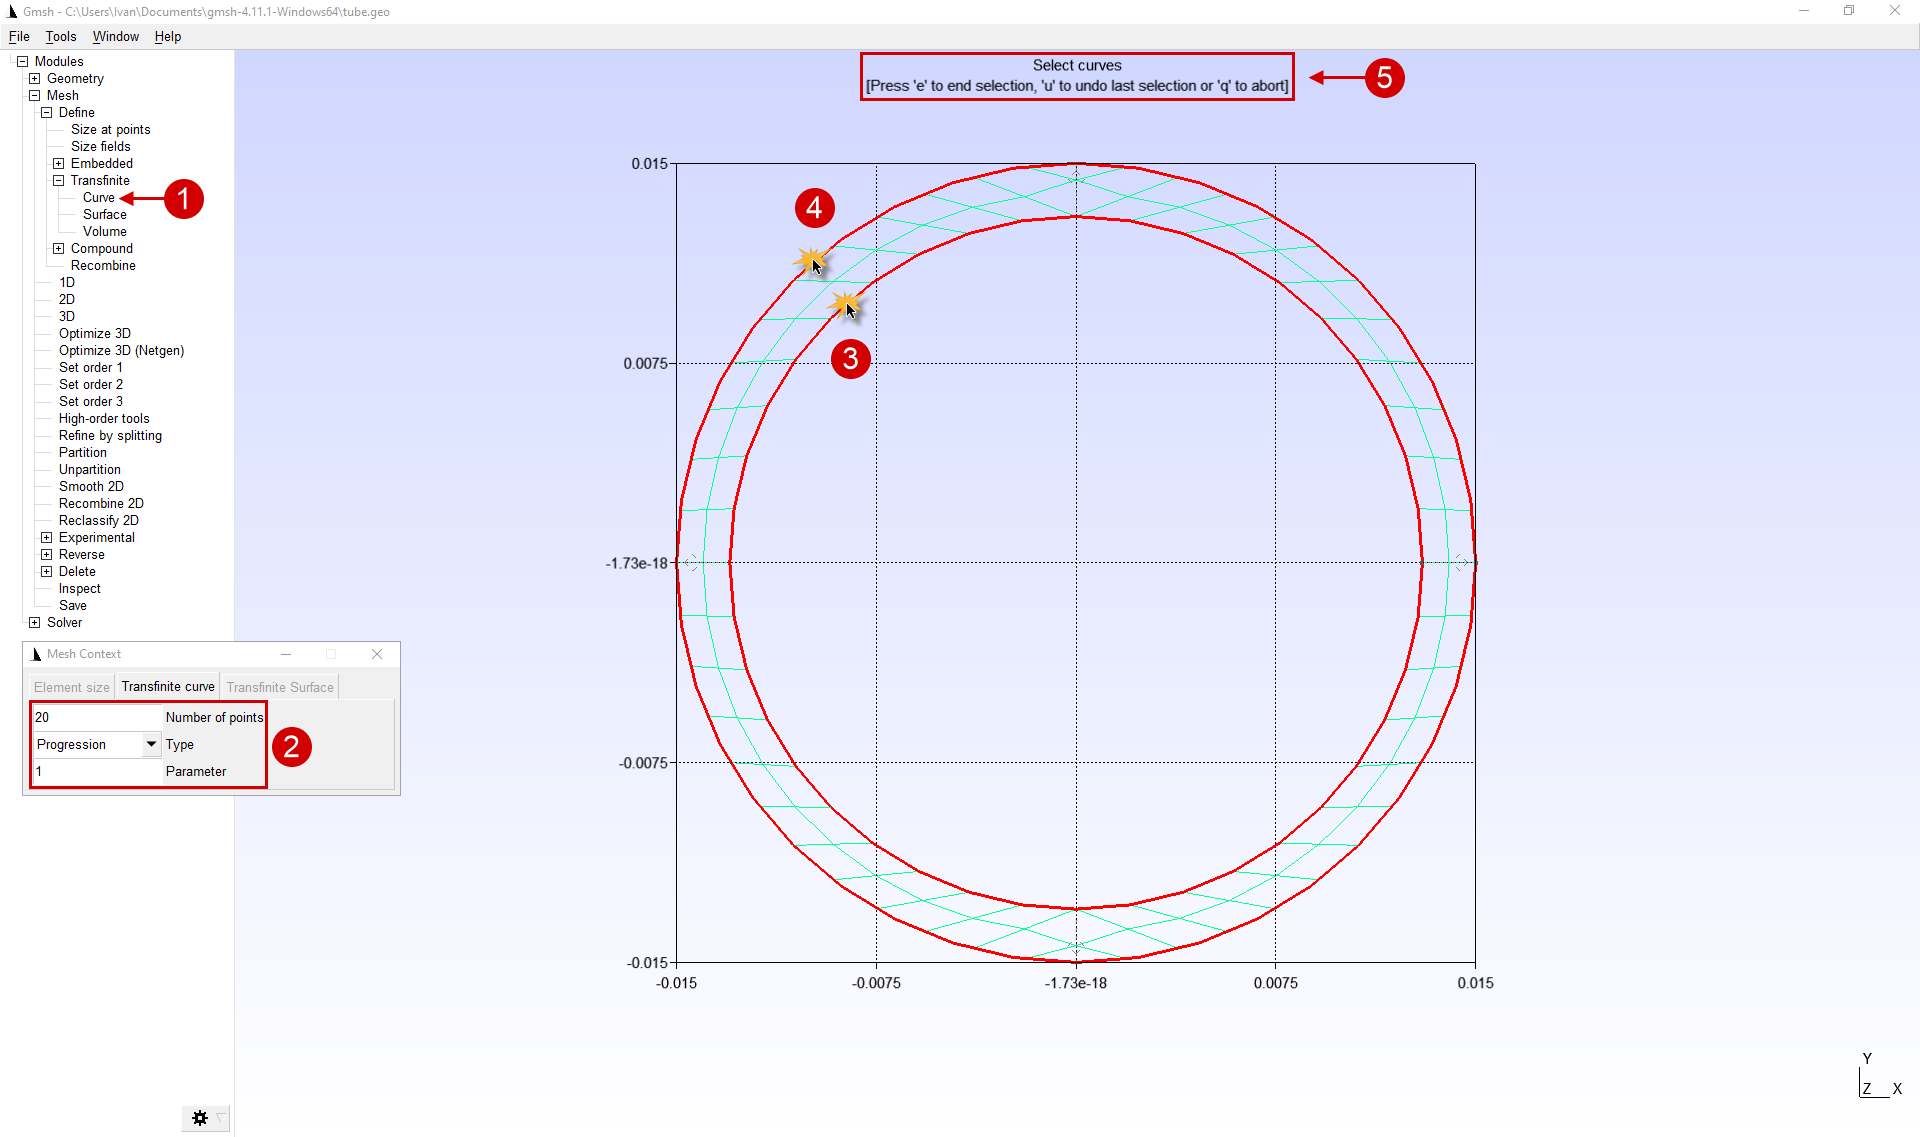Open the Type Progression dropdown
Viewport: 1920px width, 1137px height.
click(151, 744)
